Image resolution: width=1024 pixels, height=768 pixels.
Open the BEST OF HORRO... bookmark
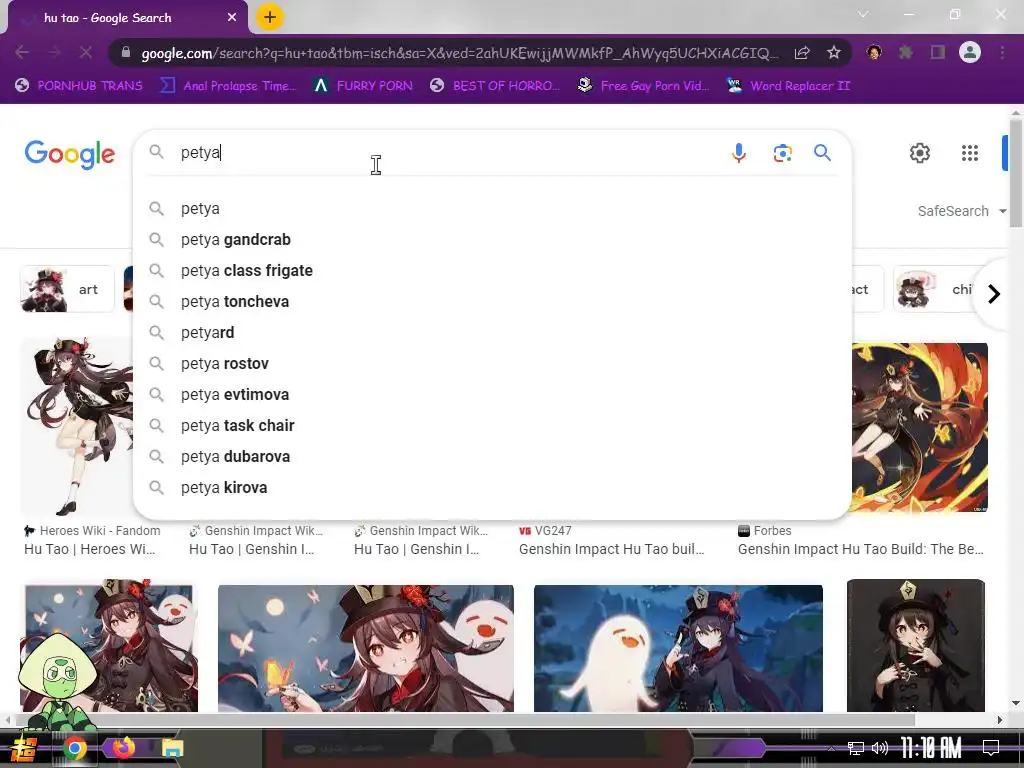coord(495,86)
